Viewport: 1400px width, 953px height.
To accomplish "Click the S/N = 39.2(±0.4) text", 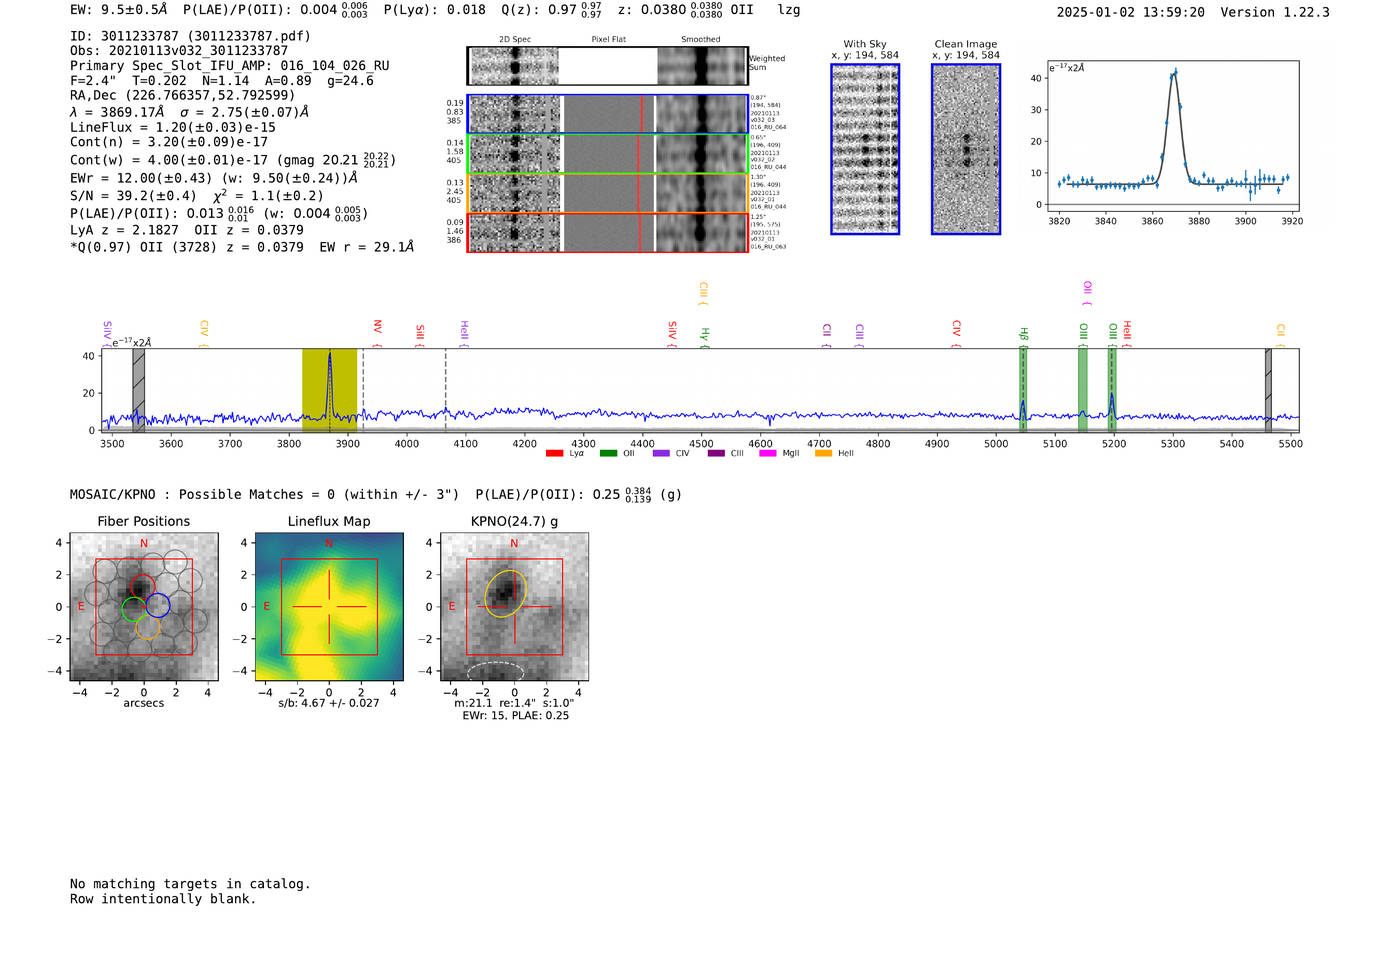I will click(x=133, y=196).
